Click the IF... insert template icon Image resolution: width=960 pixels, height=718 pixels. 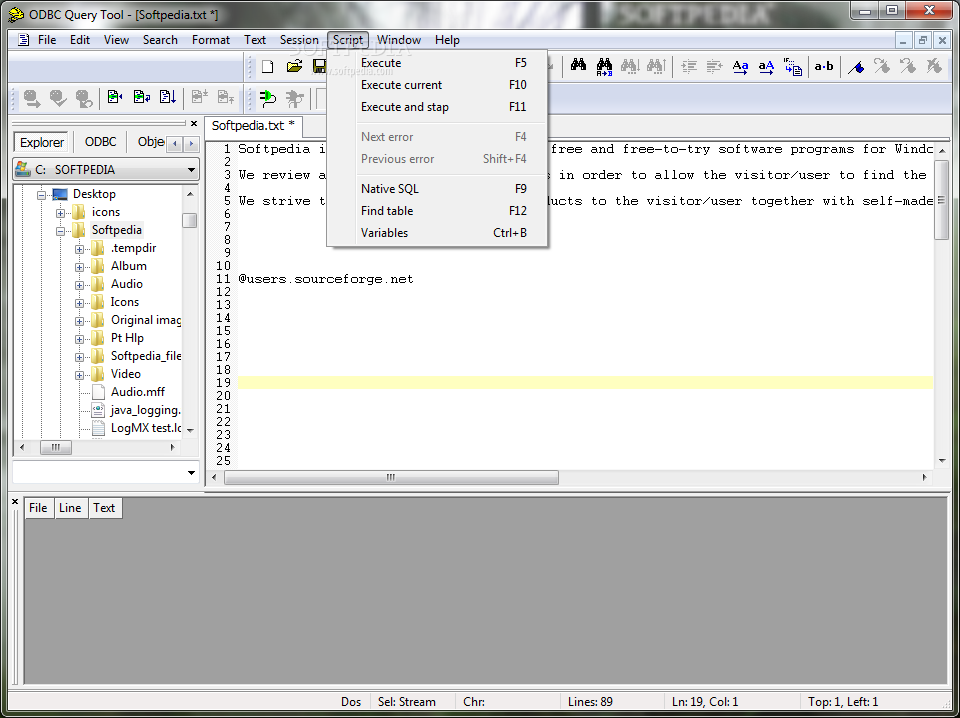793,66
